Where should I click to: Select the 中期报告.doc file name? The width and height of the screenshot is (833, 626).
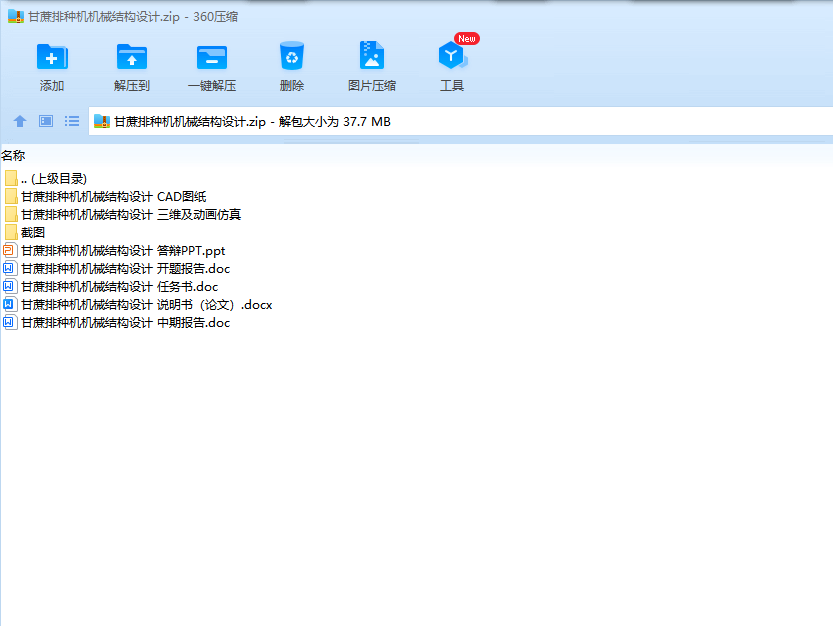pyautogui.click(x=125, y=323)
